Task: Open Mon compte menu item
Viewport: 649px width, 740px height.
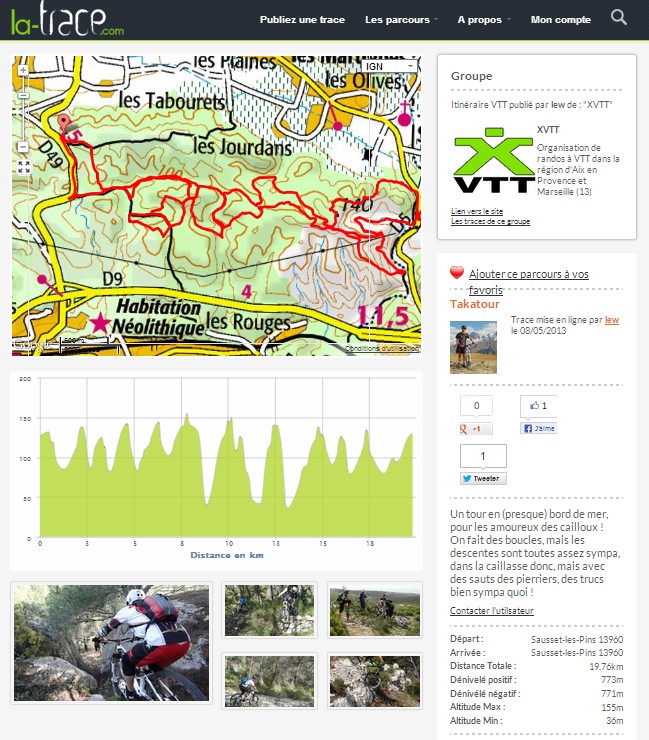Action: click(x=561, y=20)
